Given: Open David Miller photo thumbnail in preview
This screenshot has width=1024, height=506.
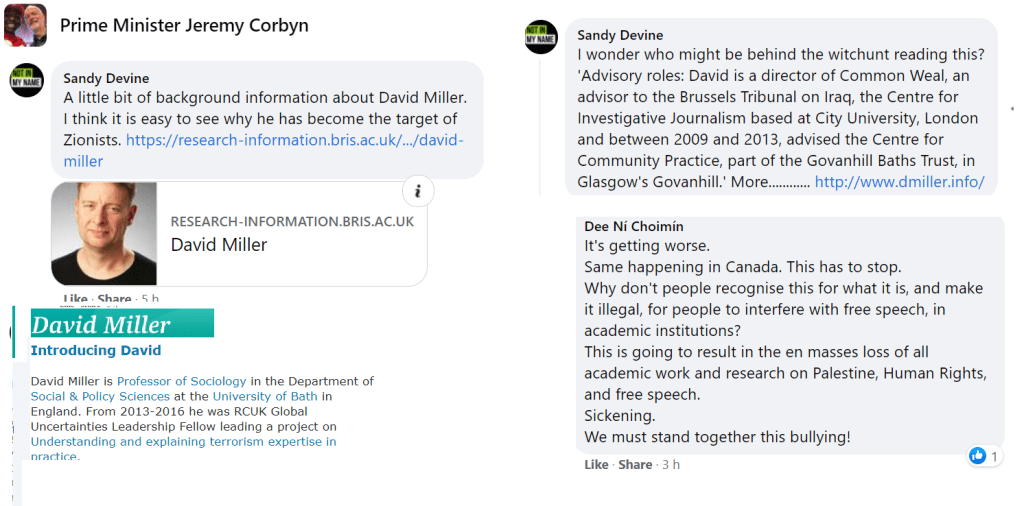Looking at the screenshot, I should 104,233.
